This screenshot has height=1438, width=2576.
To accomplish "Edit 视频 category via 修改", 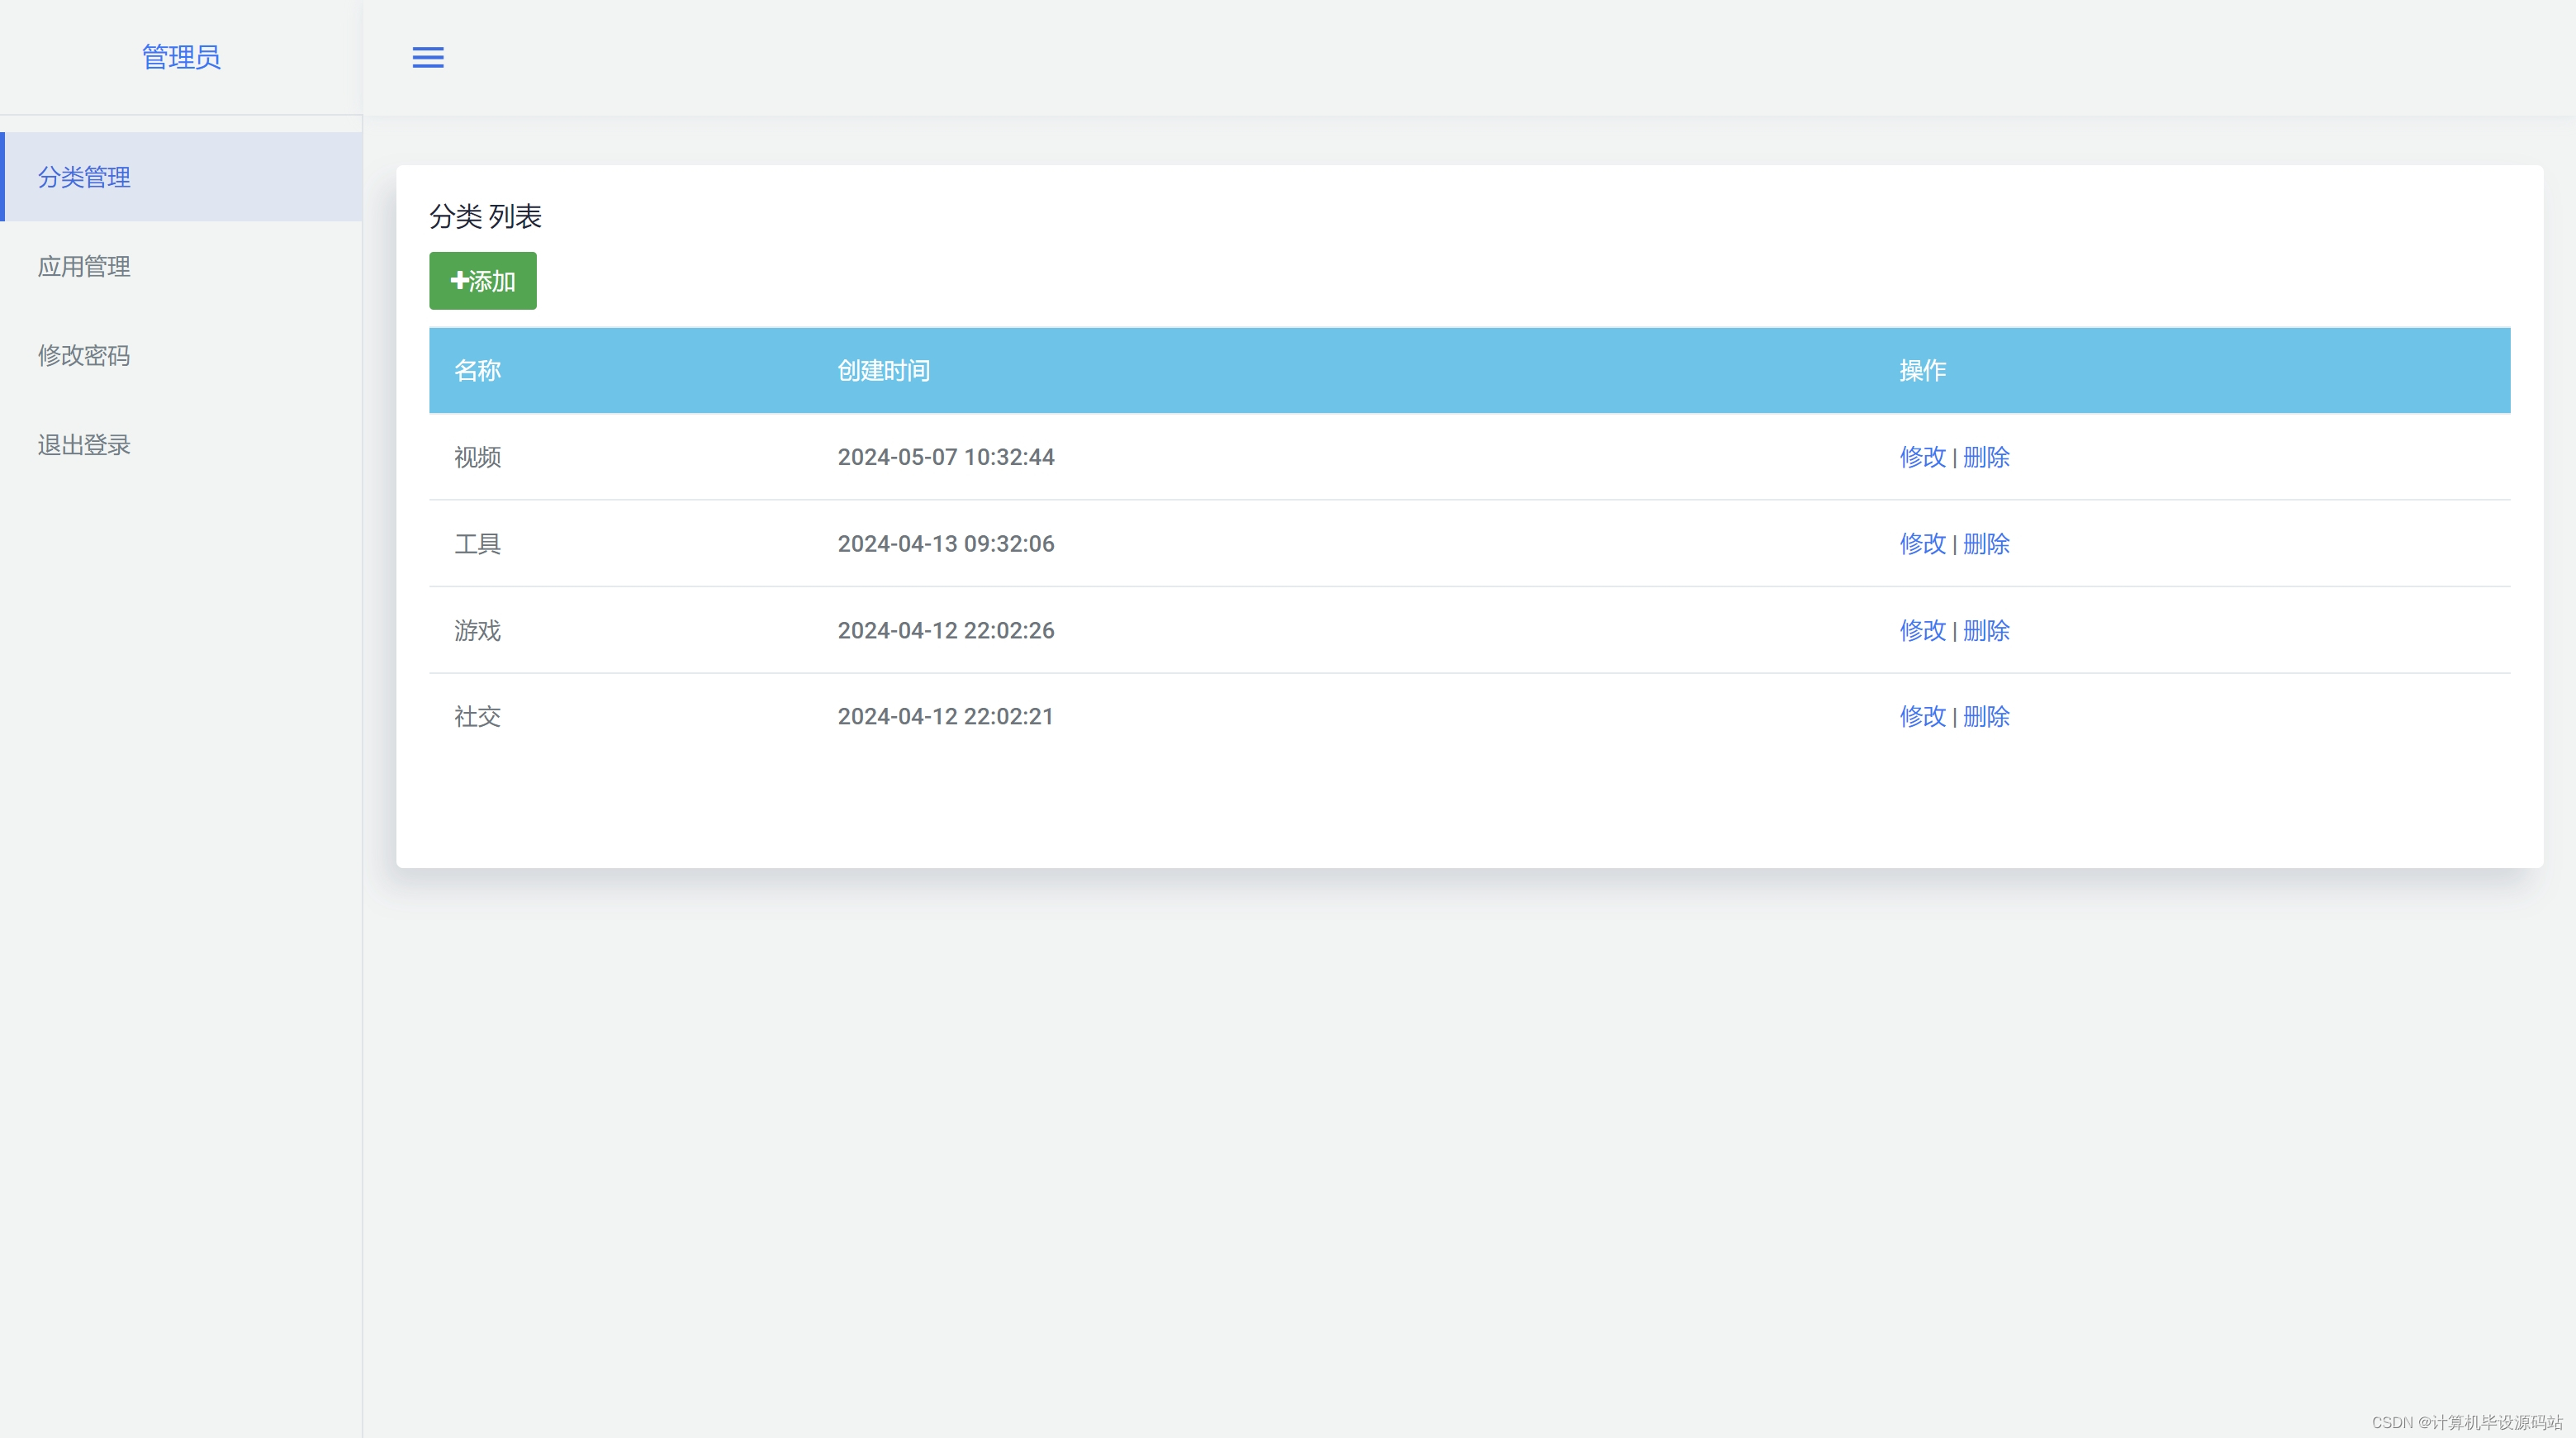I will click(x=1922, y=457).
